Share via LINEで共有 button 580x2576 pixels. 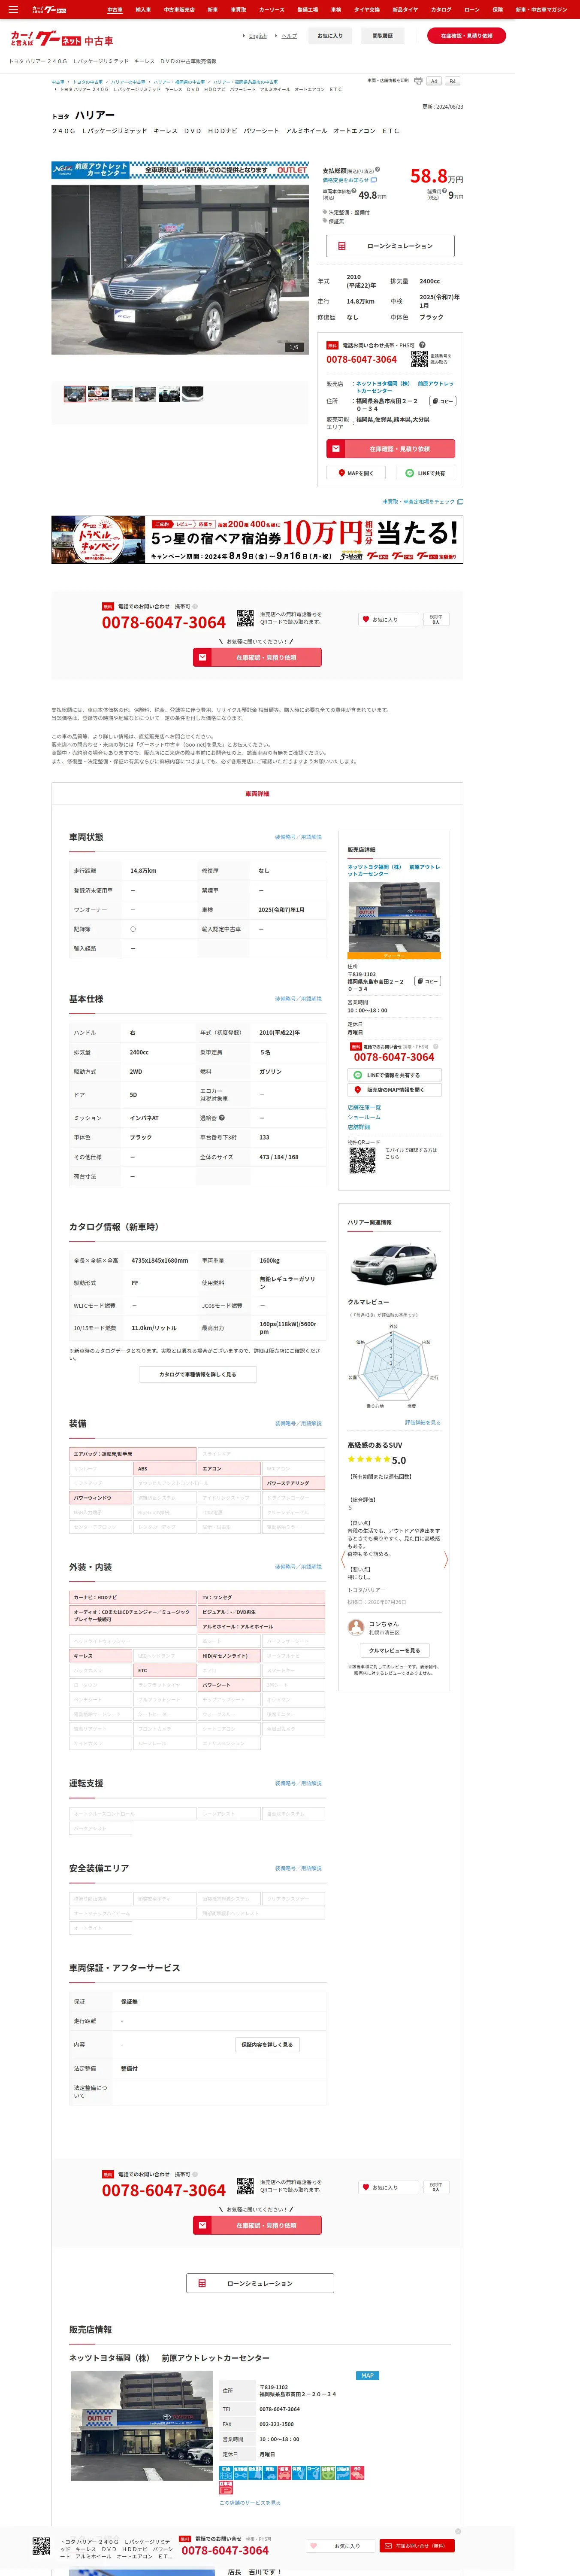click(x=426, y=473)
